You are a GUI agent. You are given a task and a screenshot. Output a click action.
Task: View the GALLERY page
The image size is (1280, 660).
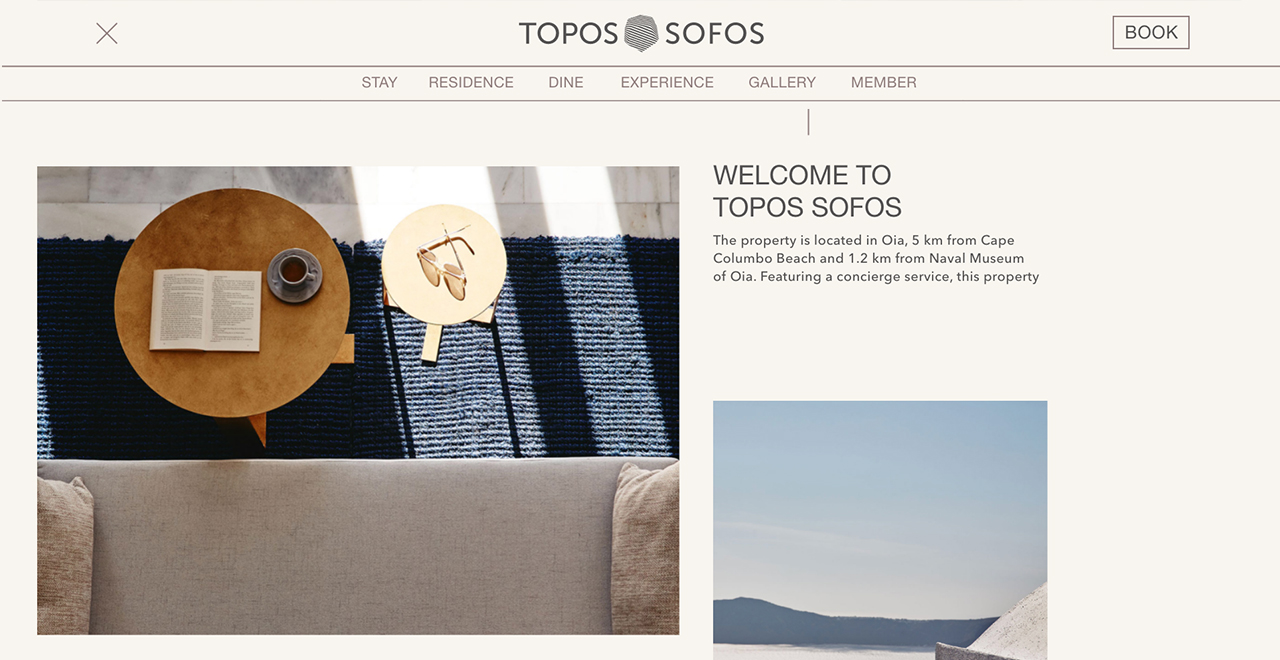point(782,83)
